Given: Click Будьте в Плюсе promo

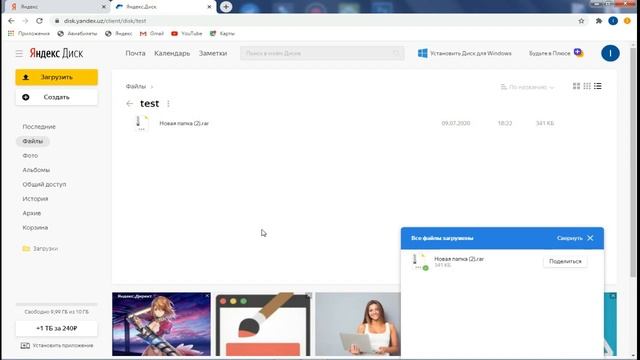Looking at the screenshot, I should coord(556,53).
